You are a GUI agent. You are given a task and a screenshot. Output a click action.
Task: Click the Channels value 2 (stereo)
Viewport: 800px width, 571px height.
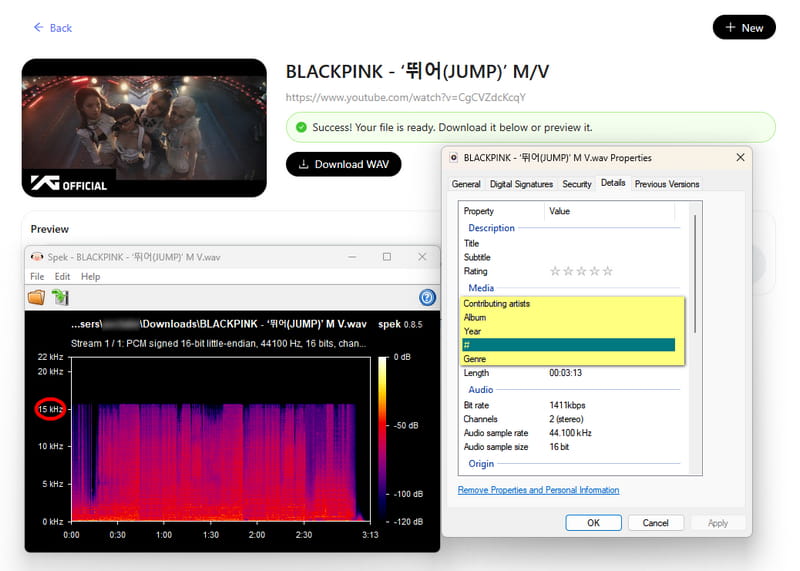point(566,419)
